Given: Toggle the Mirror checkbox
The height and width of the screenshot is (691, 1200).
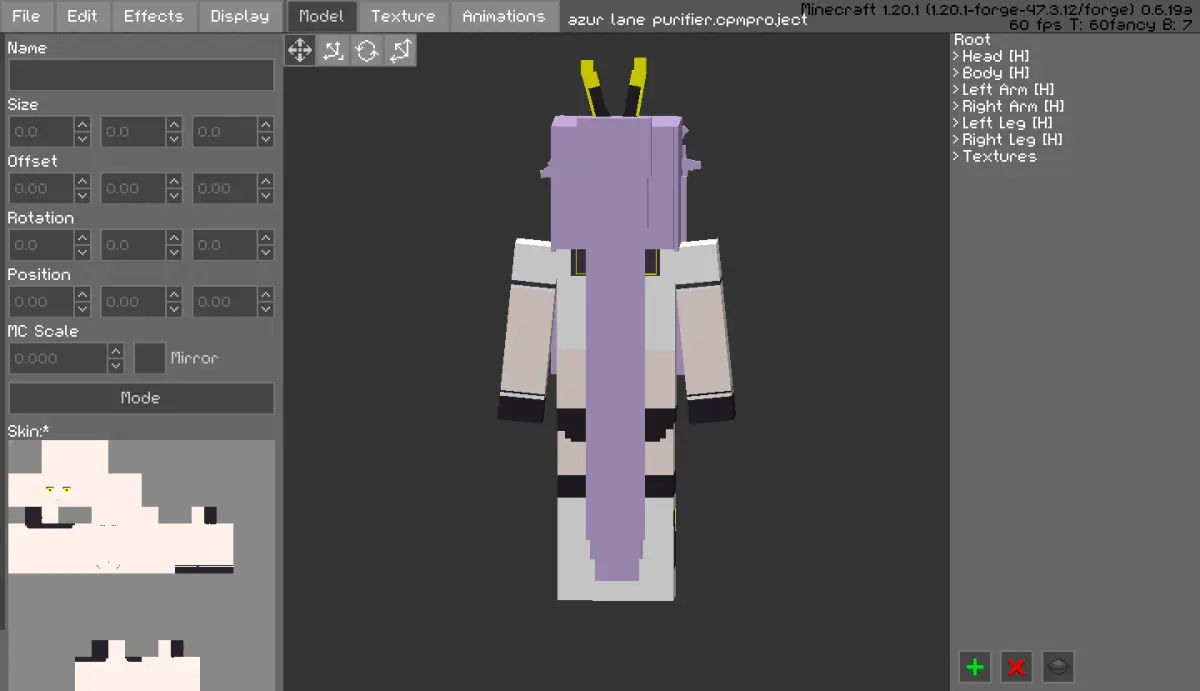Looking at the screenshot, I should (150, 358).
